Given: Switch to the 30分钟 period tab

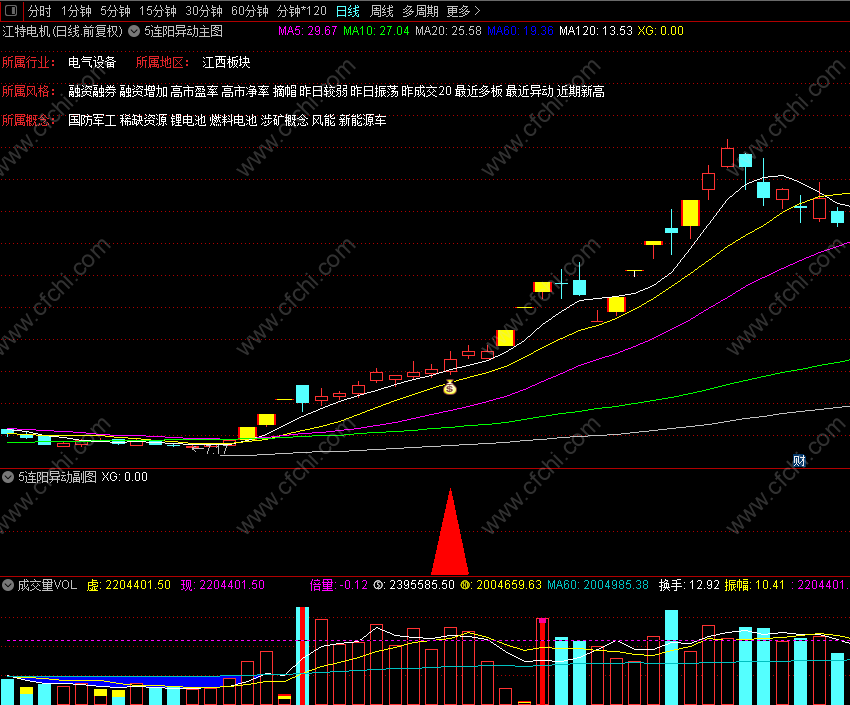Looking at the screenshot, I should coord(204,11).
